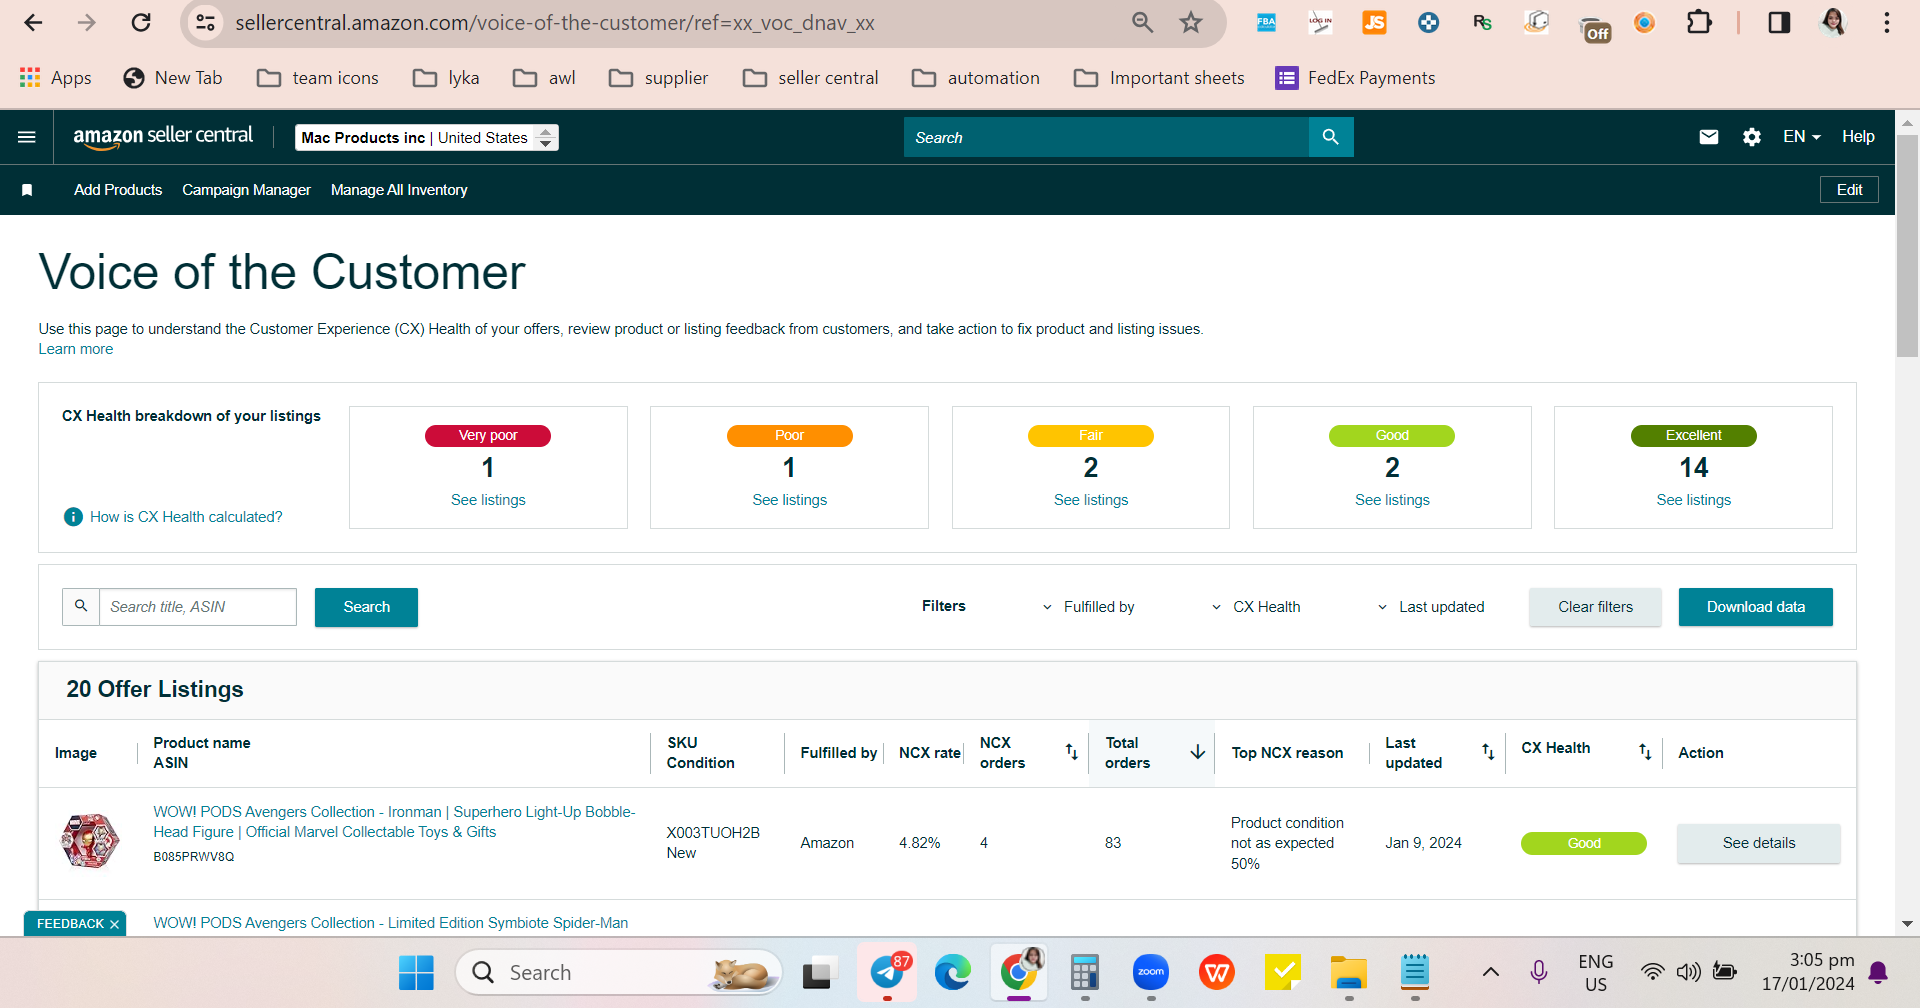Screen dimensions: 1920x1008
Task: Sort by the Total orders down arrow
Action: (1197, 752)
